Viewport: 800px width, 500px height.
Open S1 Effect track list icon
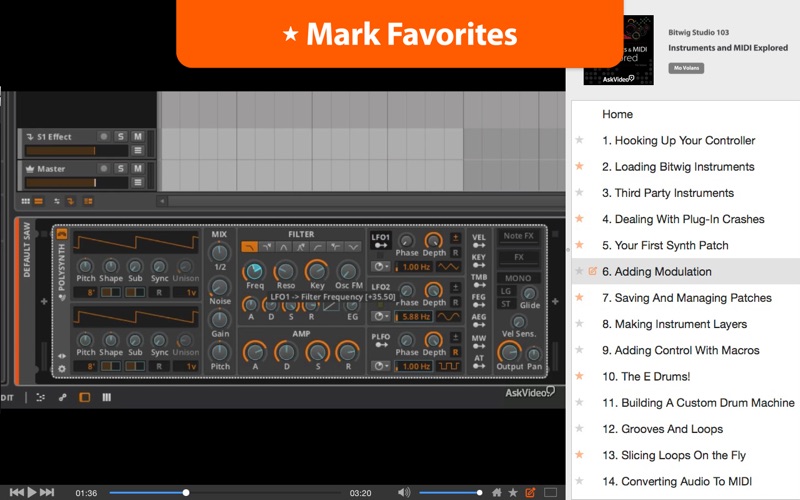click(138, 151)
